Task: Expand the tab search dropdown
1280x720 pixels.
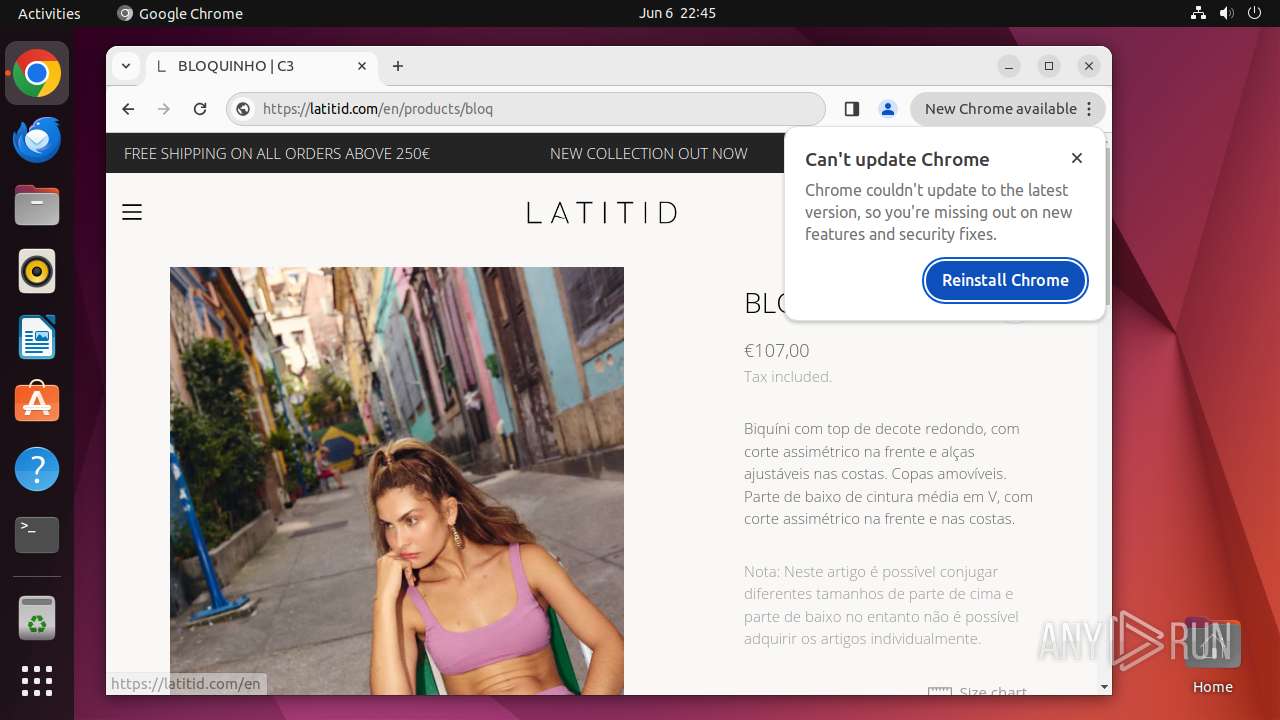Action: pyautogui.click(x=125, y=66)
